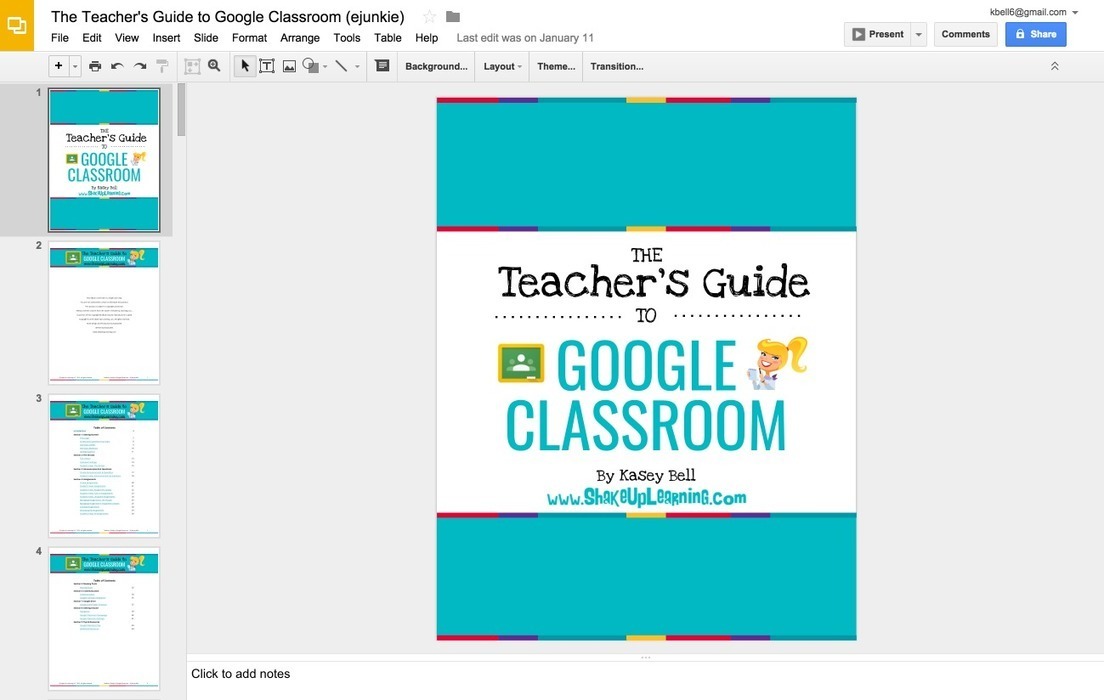Click the Zoom magnifier tool
This screenshot has width=1104, height=700.
[x=214, y=66]
